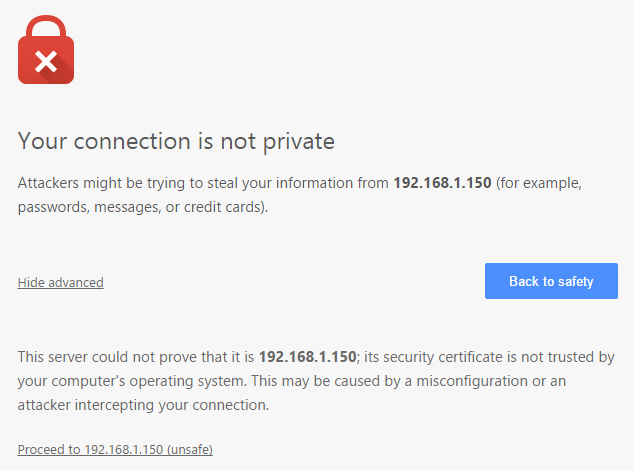Proceed to 192.168.1.150 (unsafe) link
Viewport: 634px width, 470px height.
[x=115, y=449]
